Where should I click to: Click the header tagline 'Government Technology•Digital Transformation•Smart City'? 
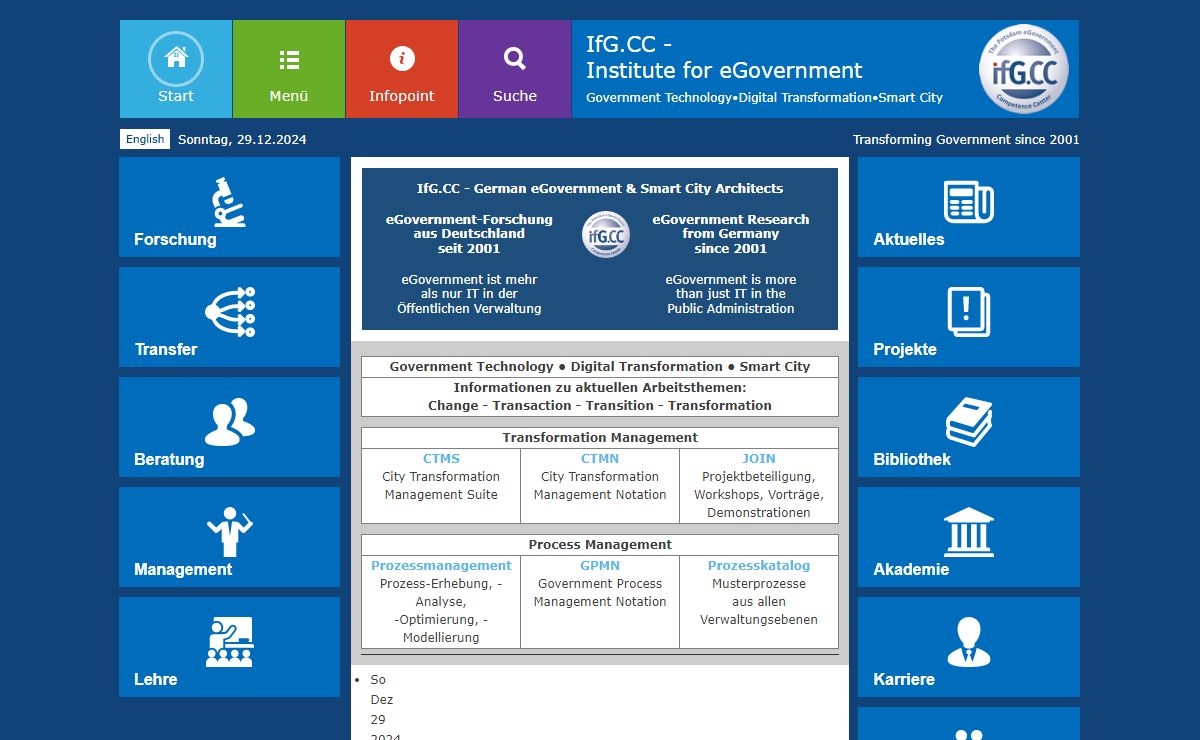(x=765, y=98)
